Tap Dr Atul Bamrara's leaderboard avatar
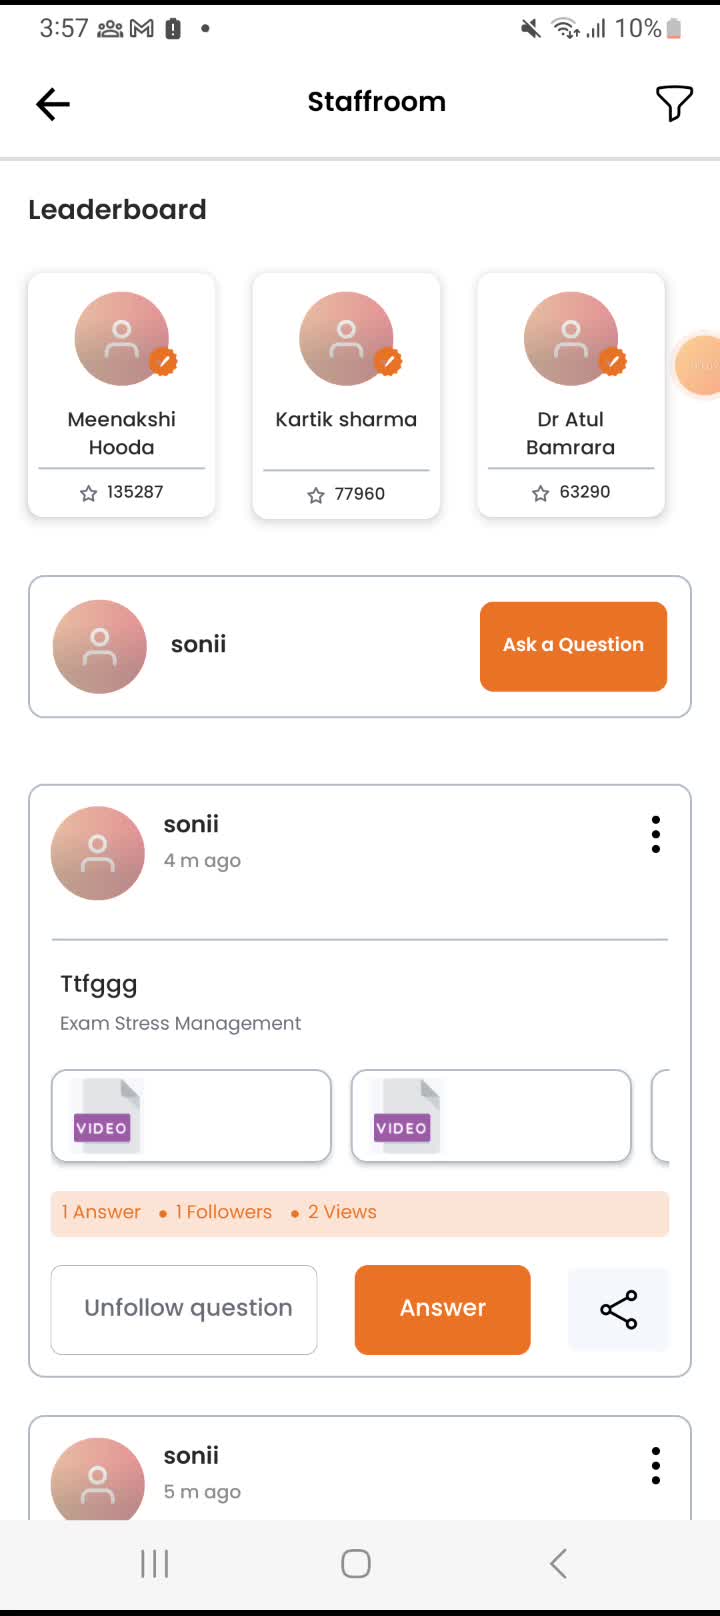Viewport: 720px width, 1616px height. point(571,339)
